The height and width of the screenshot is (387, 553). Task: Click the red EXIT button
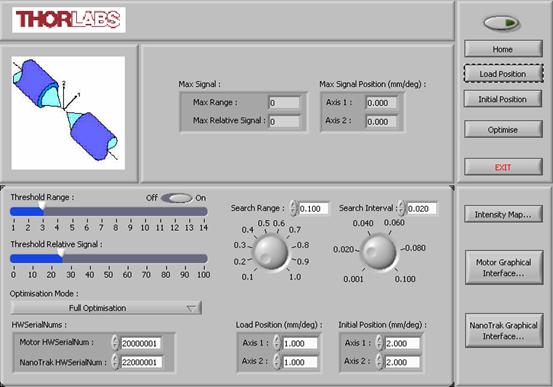point(503,167)
